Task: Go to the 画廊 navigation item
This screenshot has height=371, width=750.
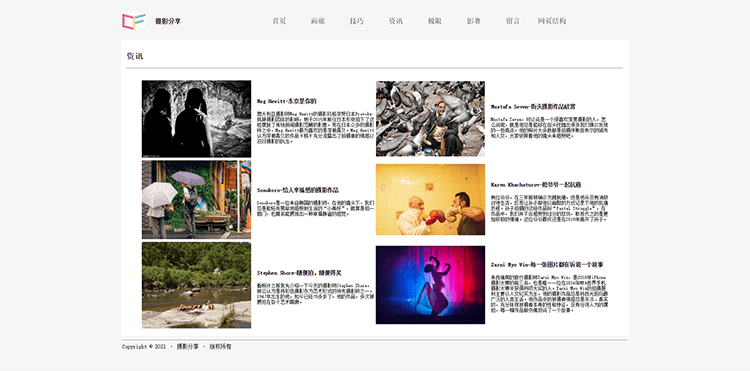Action: 318,21
